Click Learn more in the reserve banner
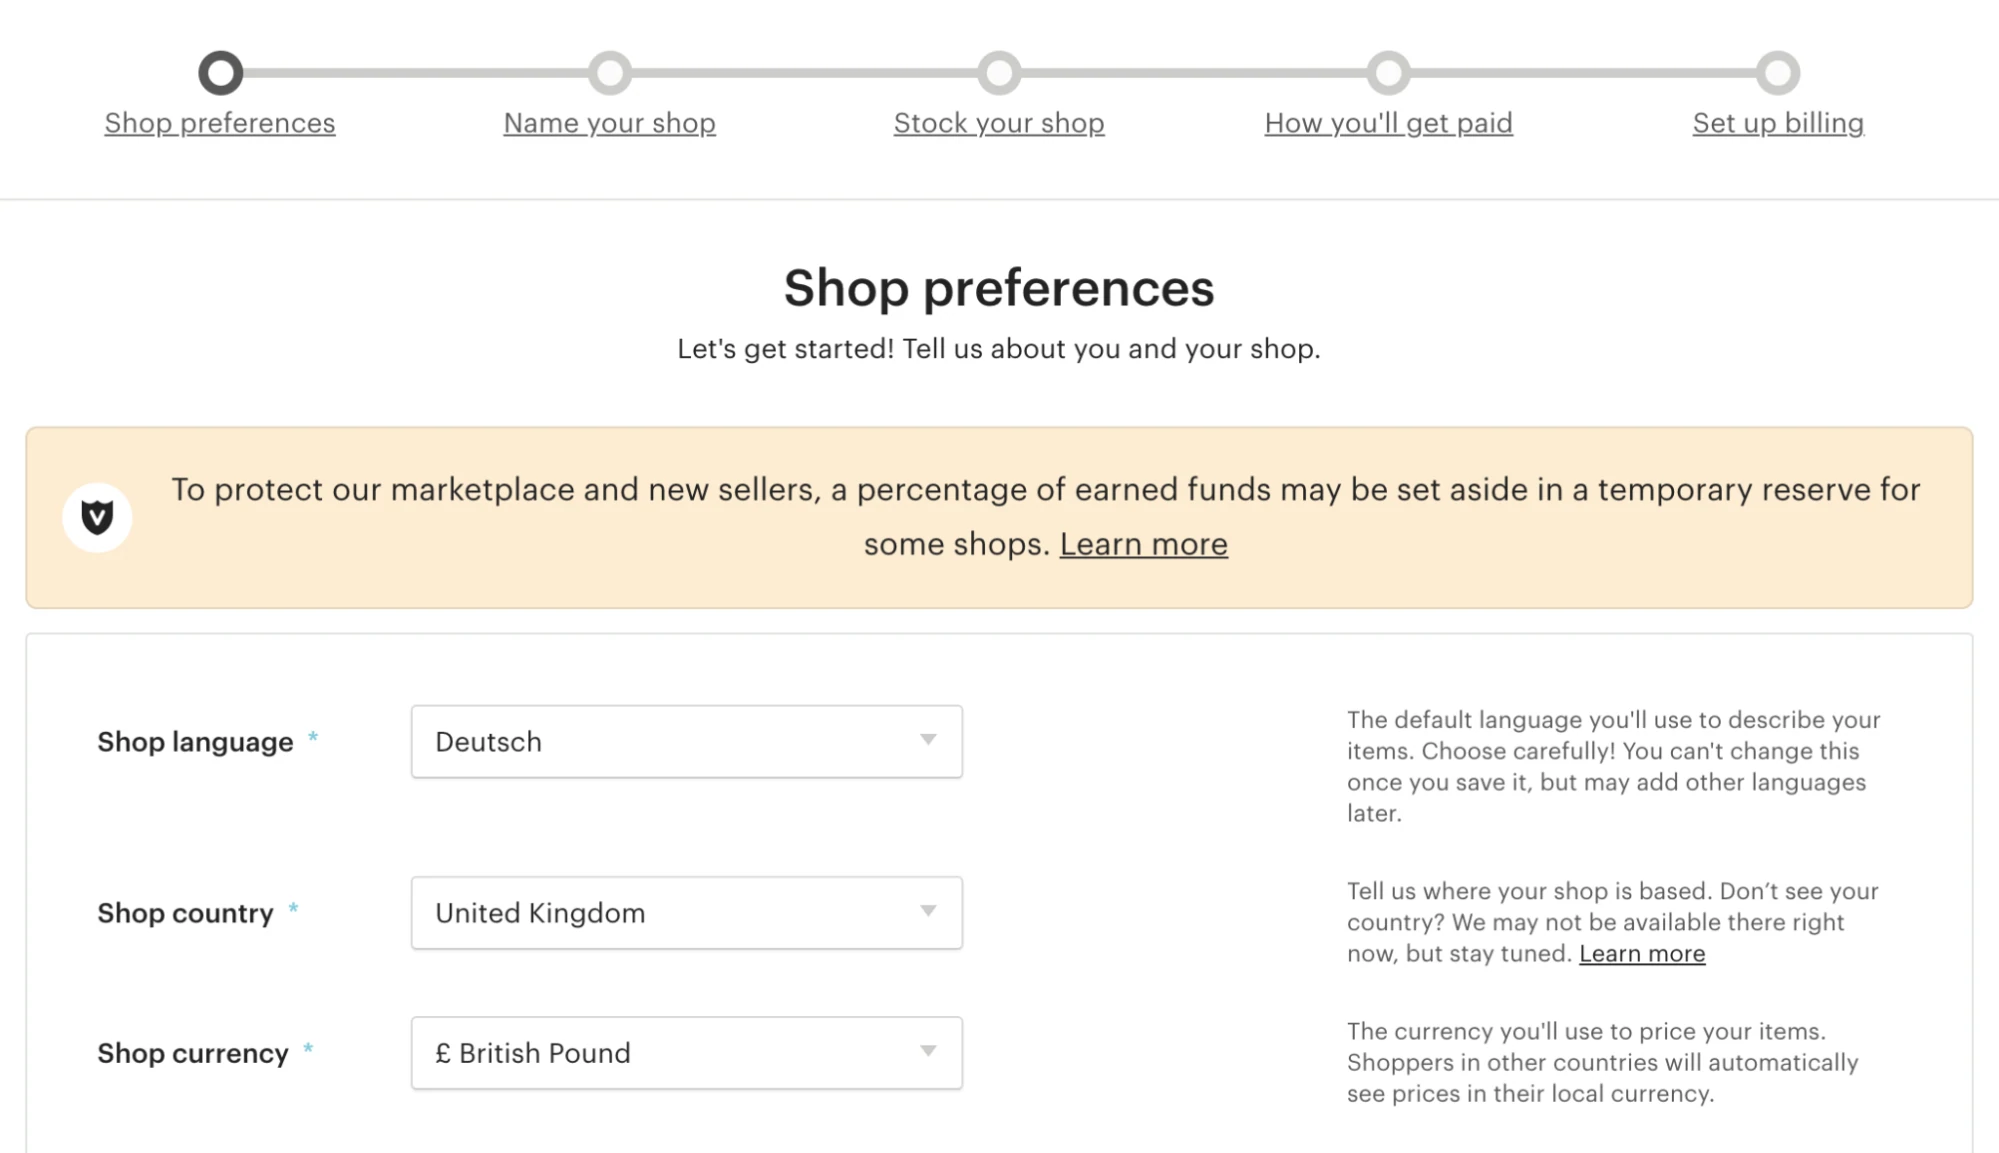 point(1143,544)
